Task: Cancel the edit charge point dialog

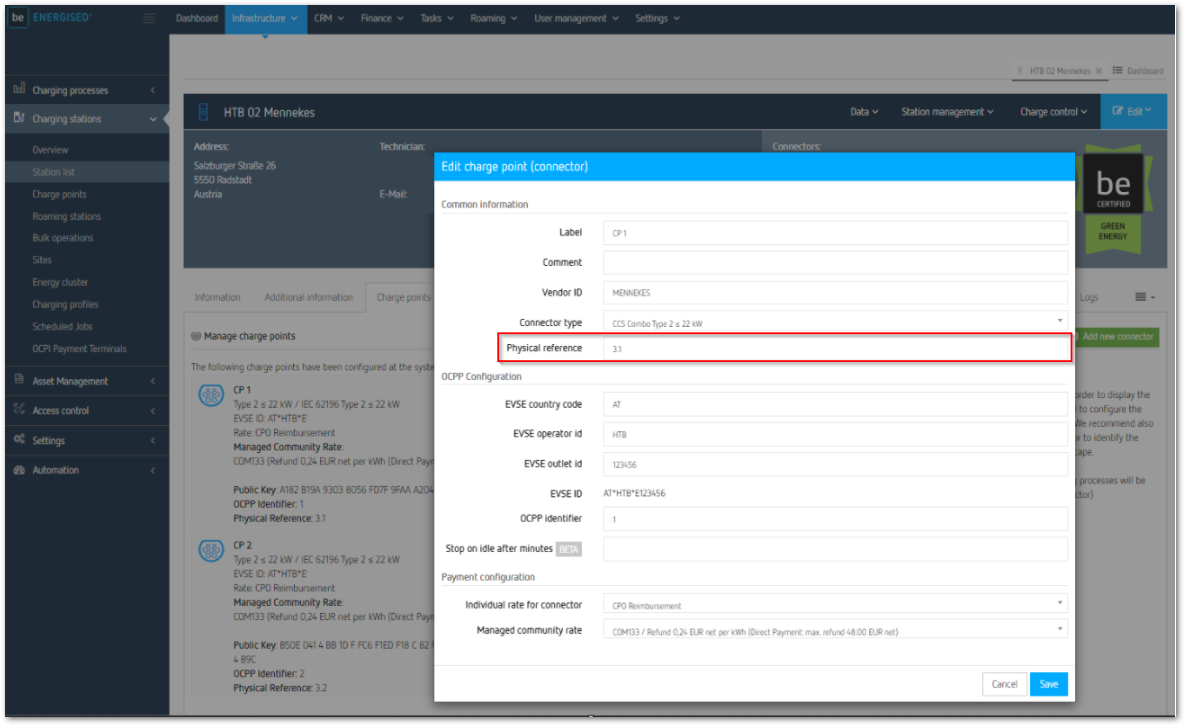Action: click(1004, 684)
